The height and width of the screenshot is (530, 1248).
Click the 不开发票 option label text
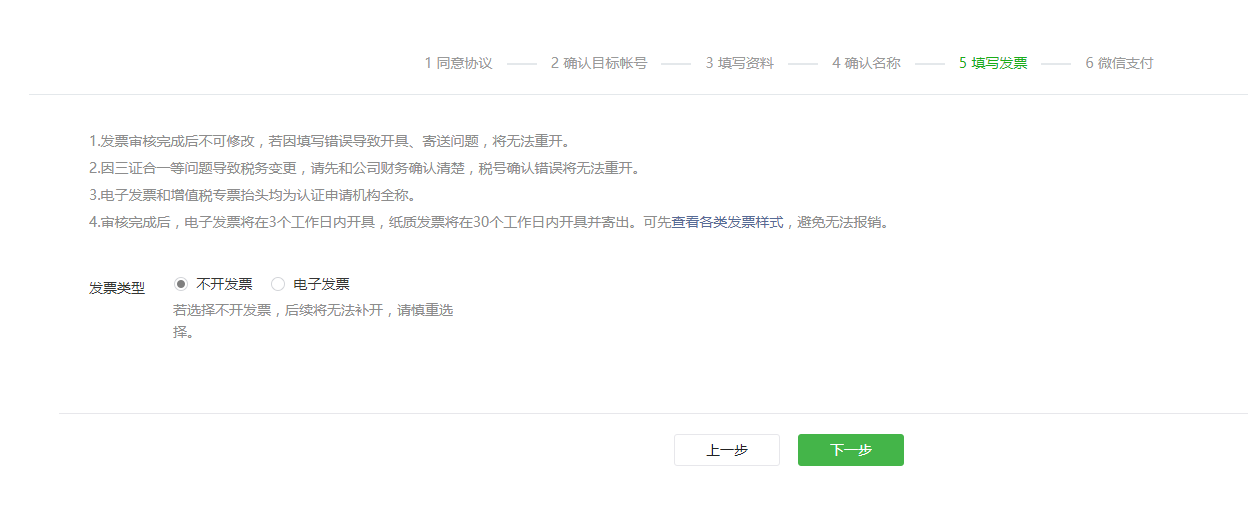(x=224, y=284)
